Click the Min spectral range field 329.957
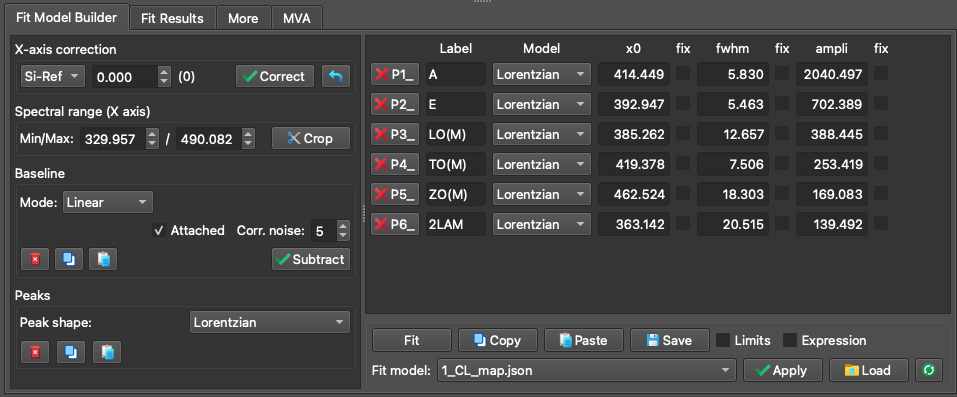Screen dimensions: 957x397 113,139
